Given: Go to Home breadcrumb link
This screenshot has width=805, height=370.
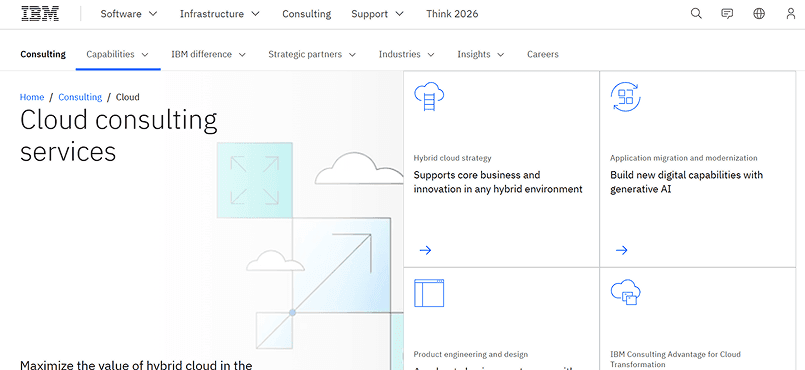Looking at the screenshot, I should pyautogui.click(x=32, y=97).
